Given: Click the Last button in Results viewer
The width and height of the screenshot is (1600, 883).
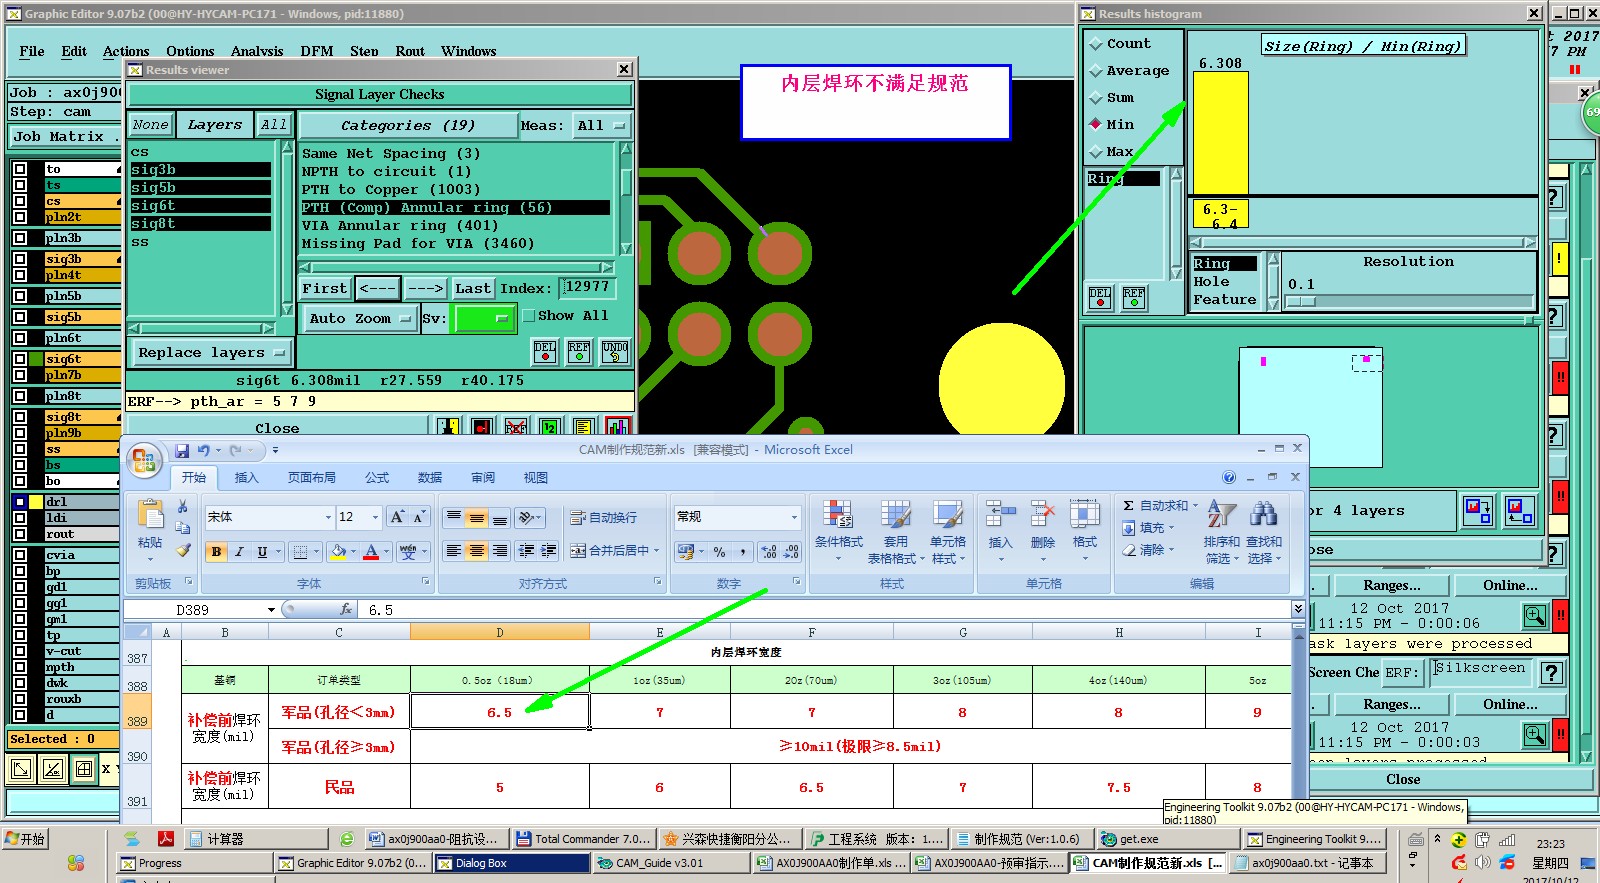Looking at the screenshot, I should (x=472, y=288).
